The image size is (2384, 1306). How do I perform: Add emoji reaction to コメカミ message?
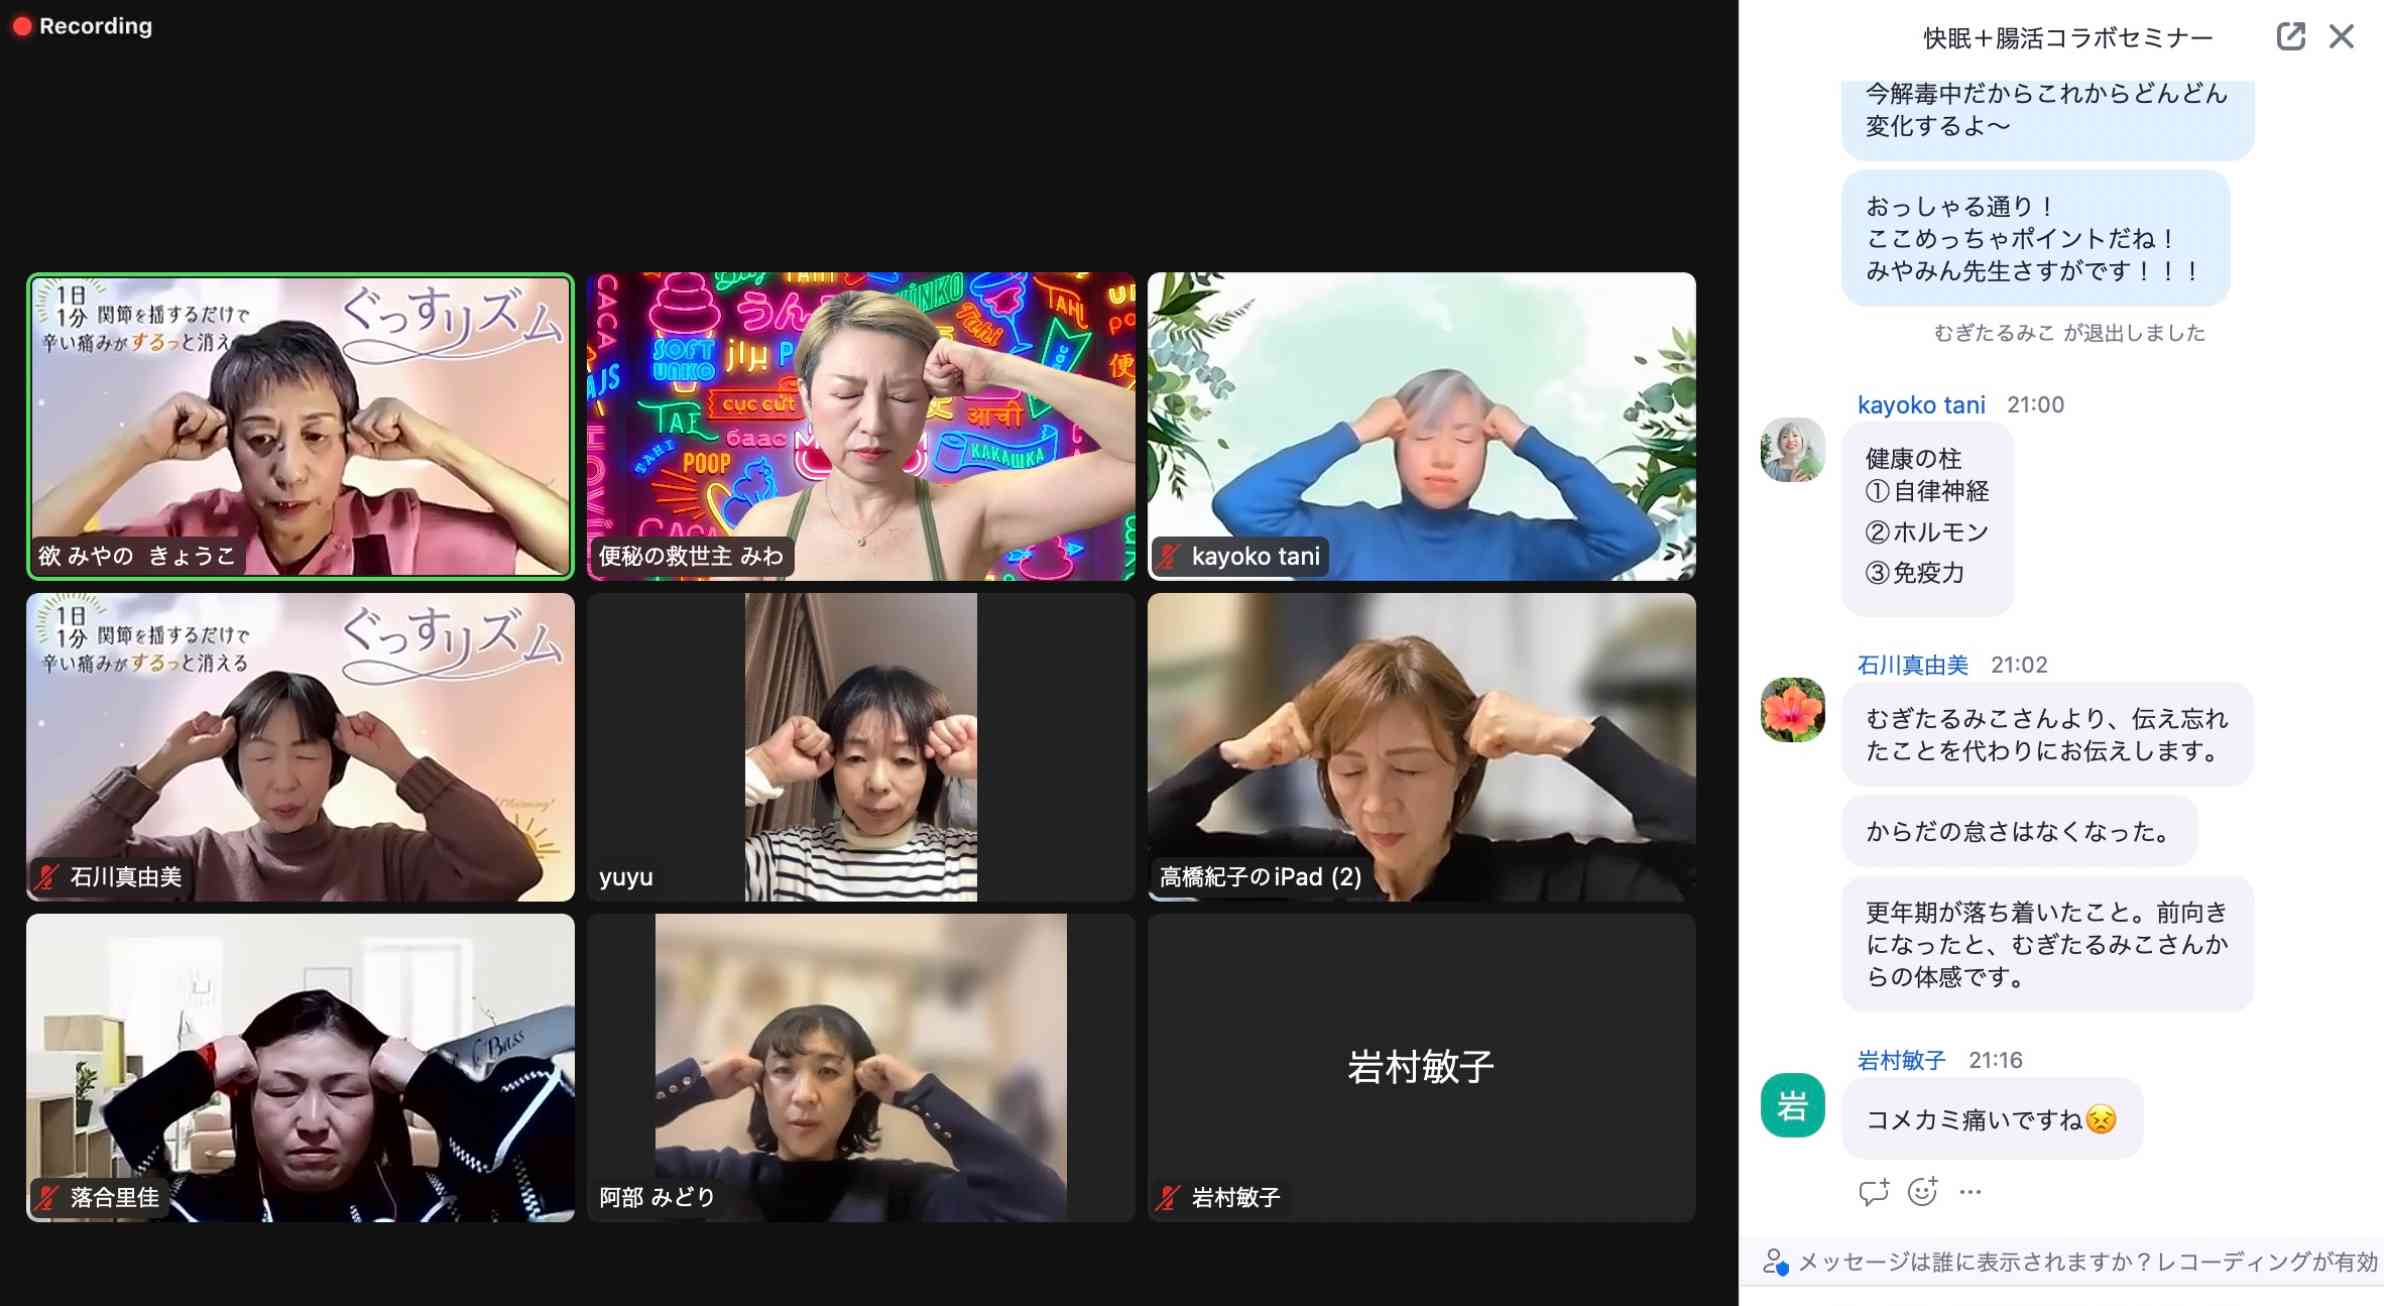1922,1191
